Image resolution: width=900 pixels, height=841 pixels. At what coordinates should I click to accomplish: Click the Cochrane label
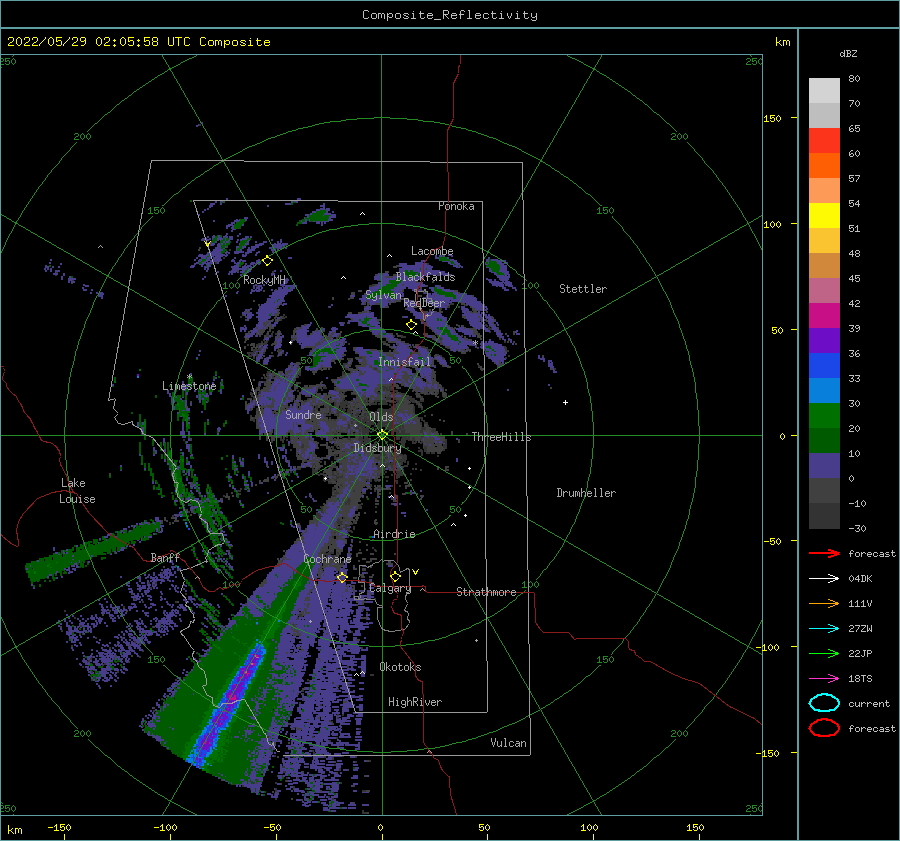point(327,559)
